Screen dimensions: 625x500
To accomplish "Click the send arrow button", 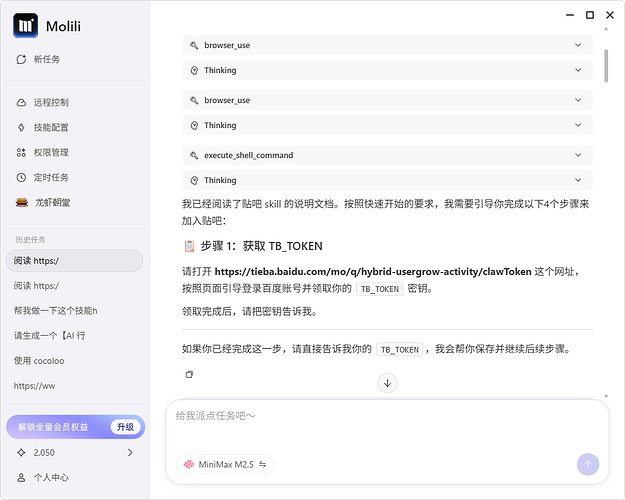I will 588,465.
